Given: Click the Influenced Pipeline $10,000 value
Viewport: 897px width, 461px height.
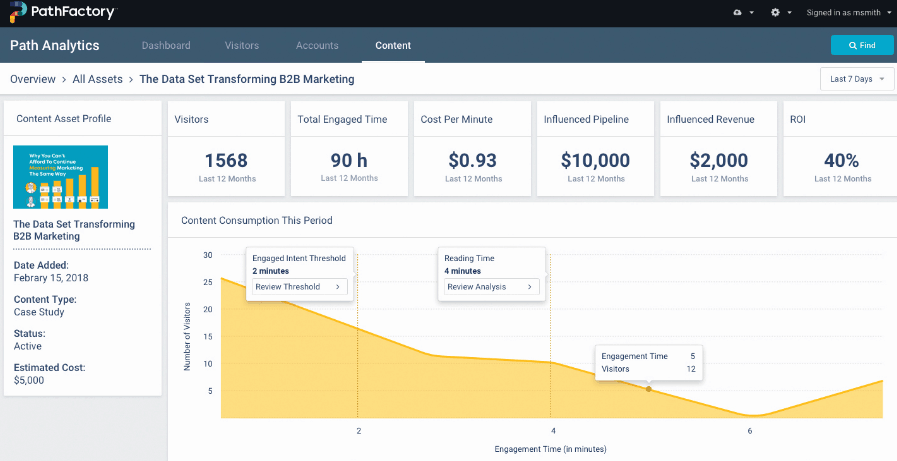Looking at the screenshot, I should (x=596, y=161).
